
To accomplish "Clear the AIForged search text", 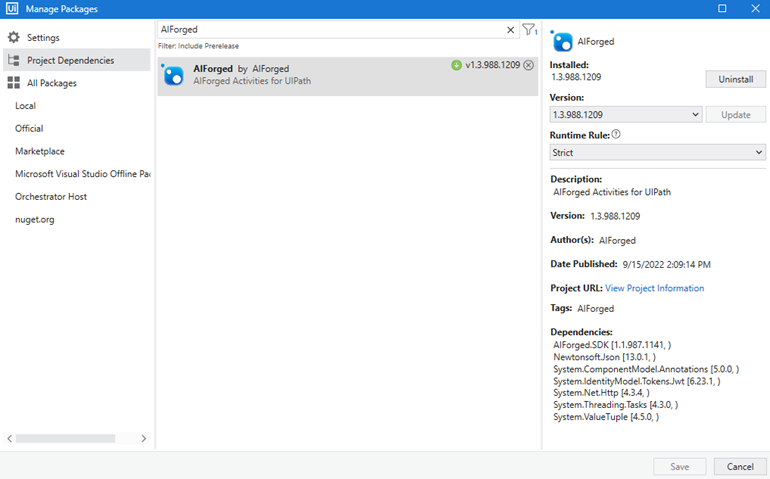I will (x=510, y=30).
